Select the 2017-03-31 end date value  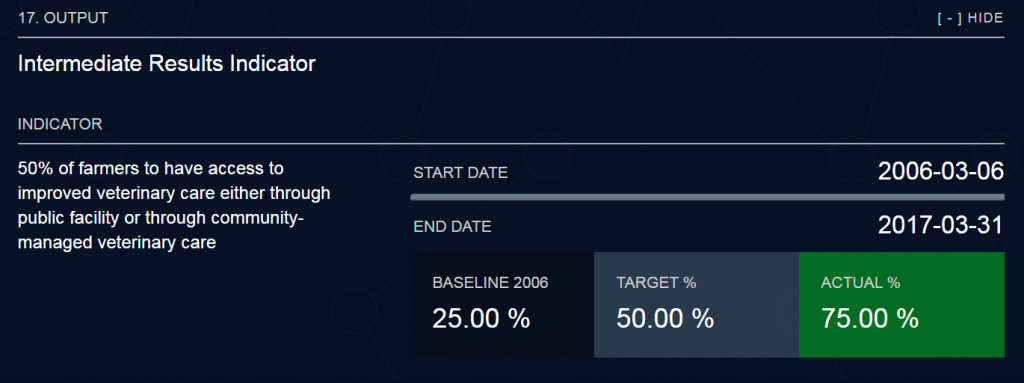[x=940, y=225]
